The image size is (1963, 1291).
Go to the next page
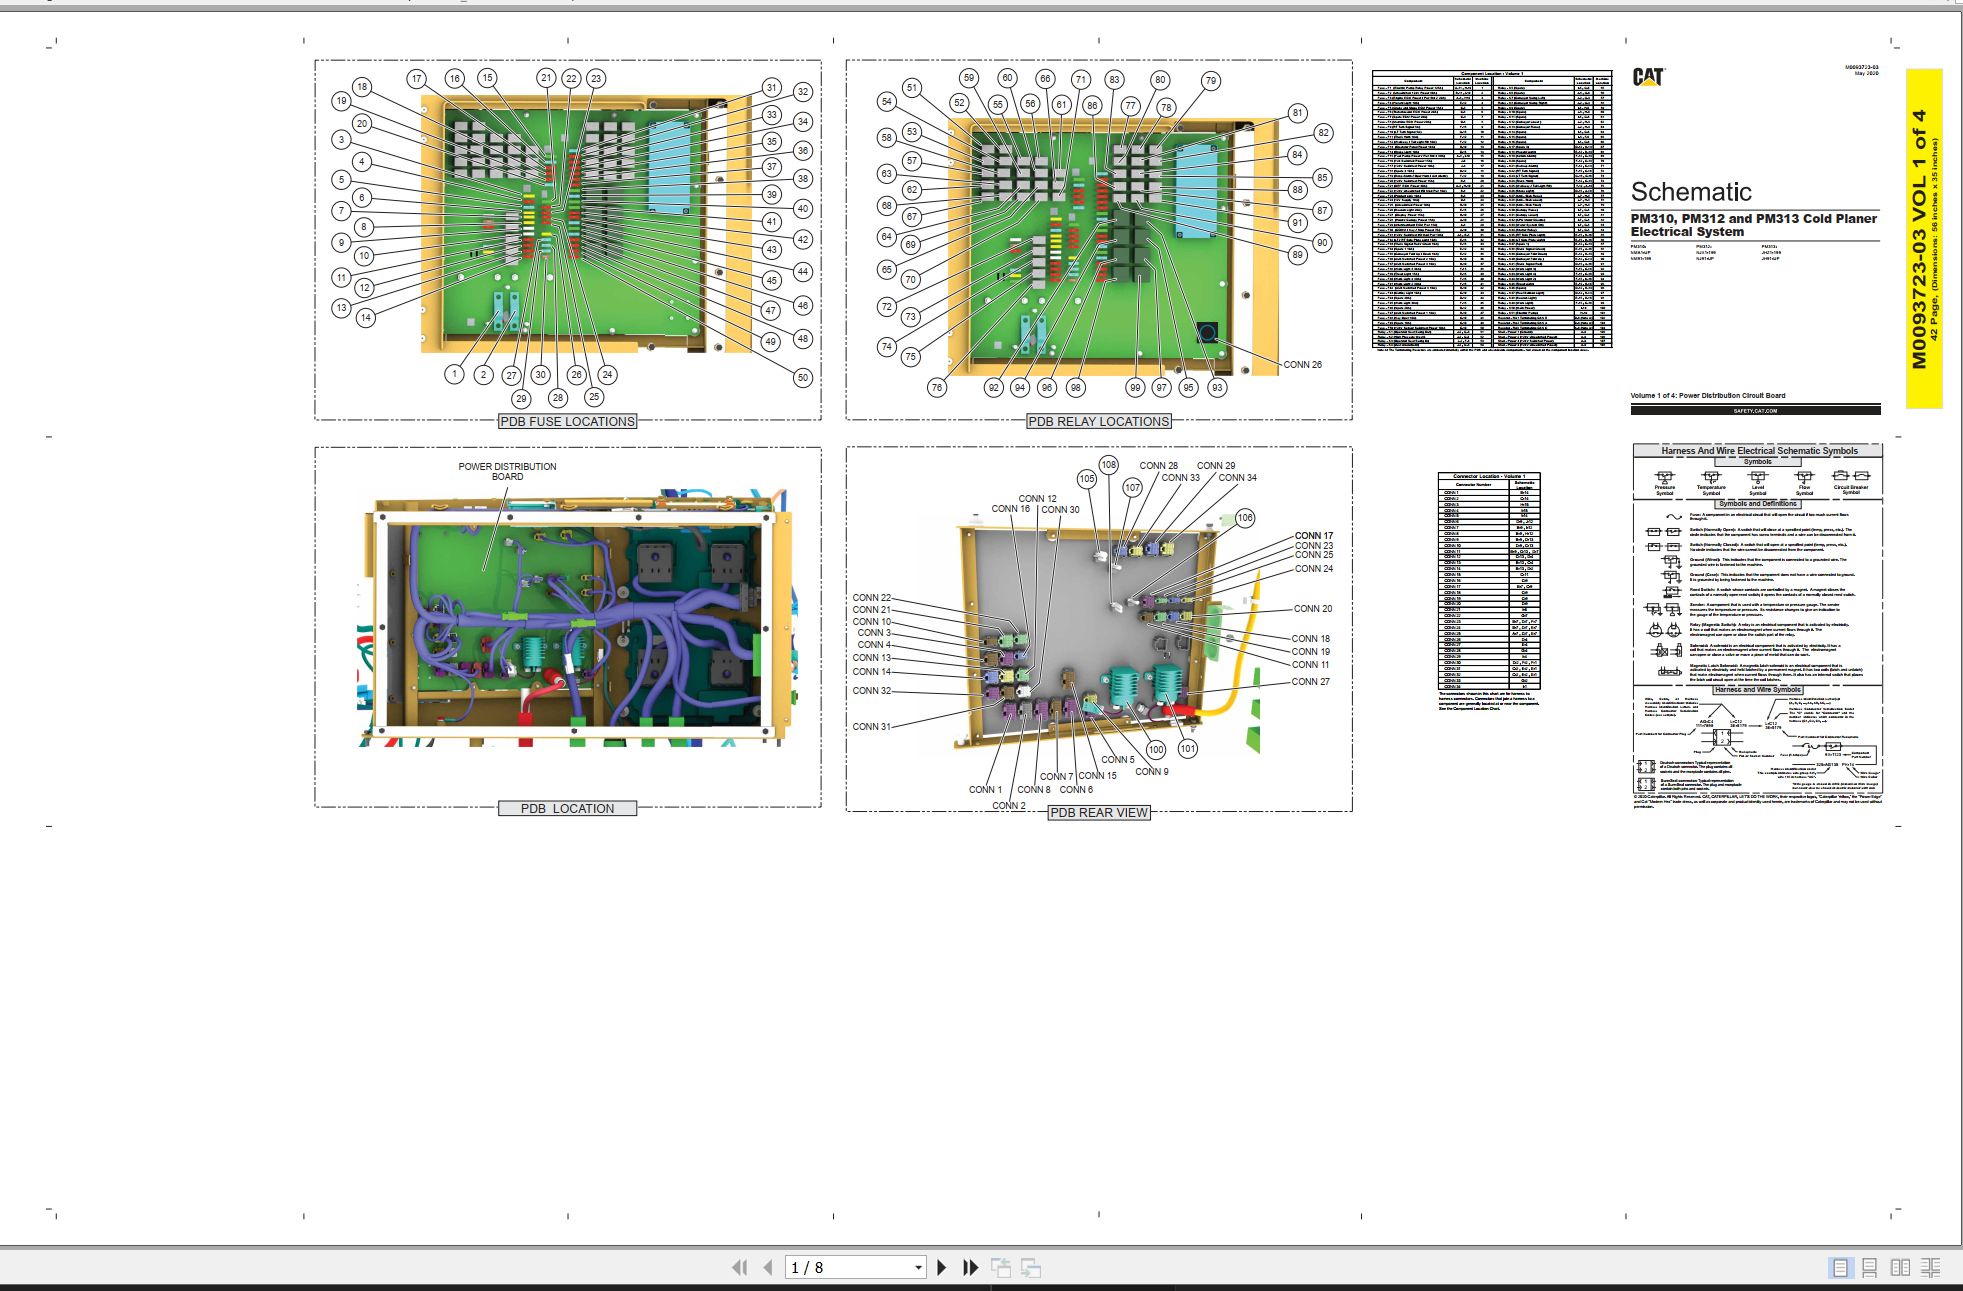[x=941, y=1267]
